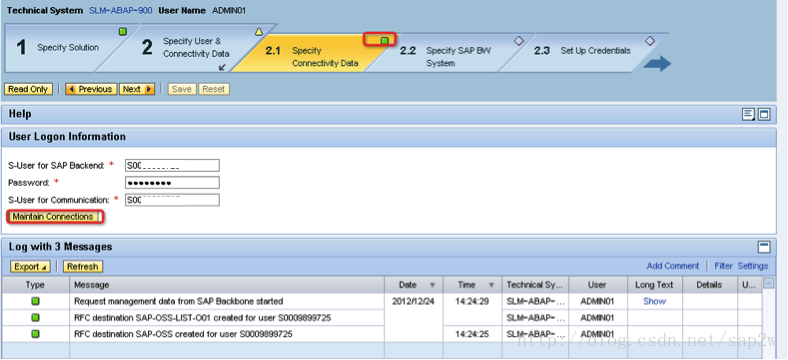Click the Maintain Connections button
788x360 pixels.
tap(53, 217)
